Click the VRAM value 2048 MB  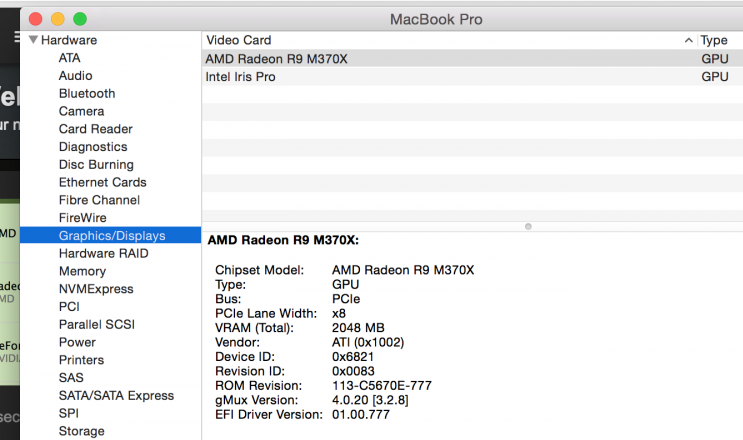click(x=358, y=328)
